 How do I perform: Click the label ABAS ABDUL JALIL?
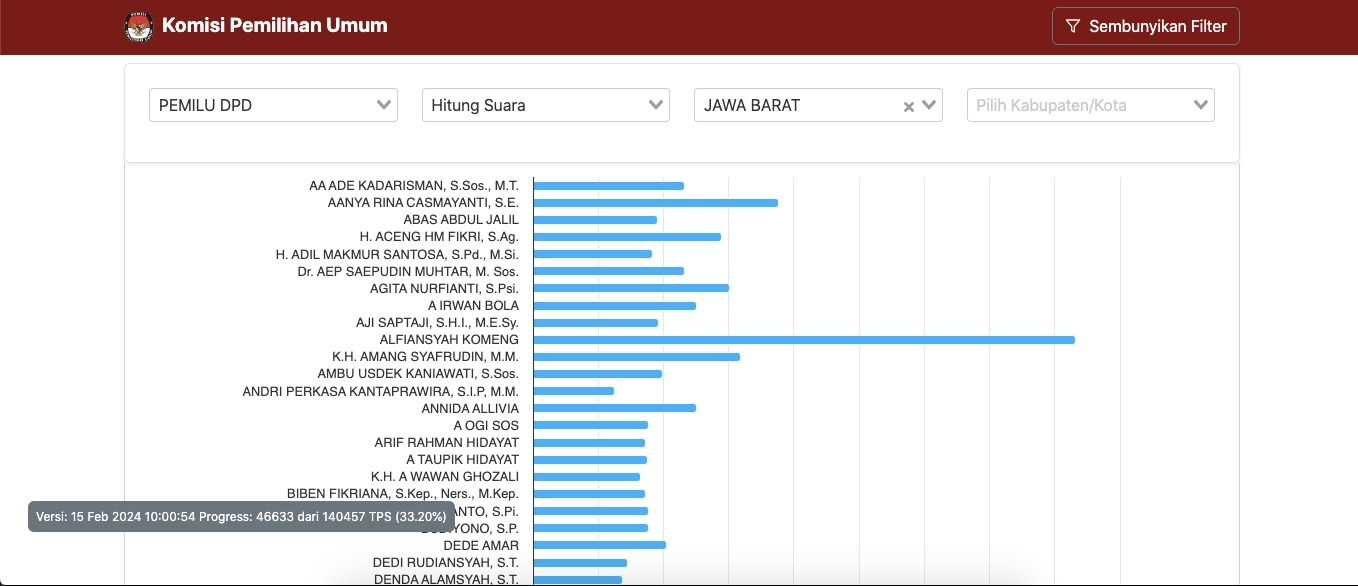tap(461, 220)
